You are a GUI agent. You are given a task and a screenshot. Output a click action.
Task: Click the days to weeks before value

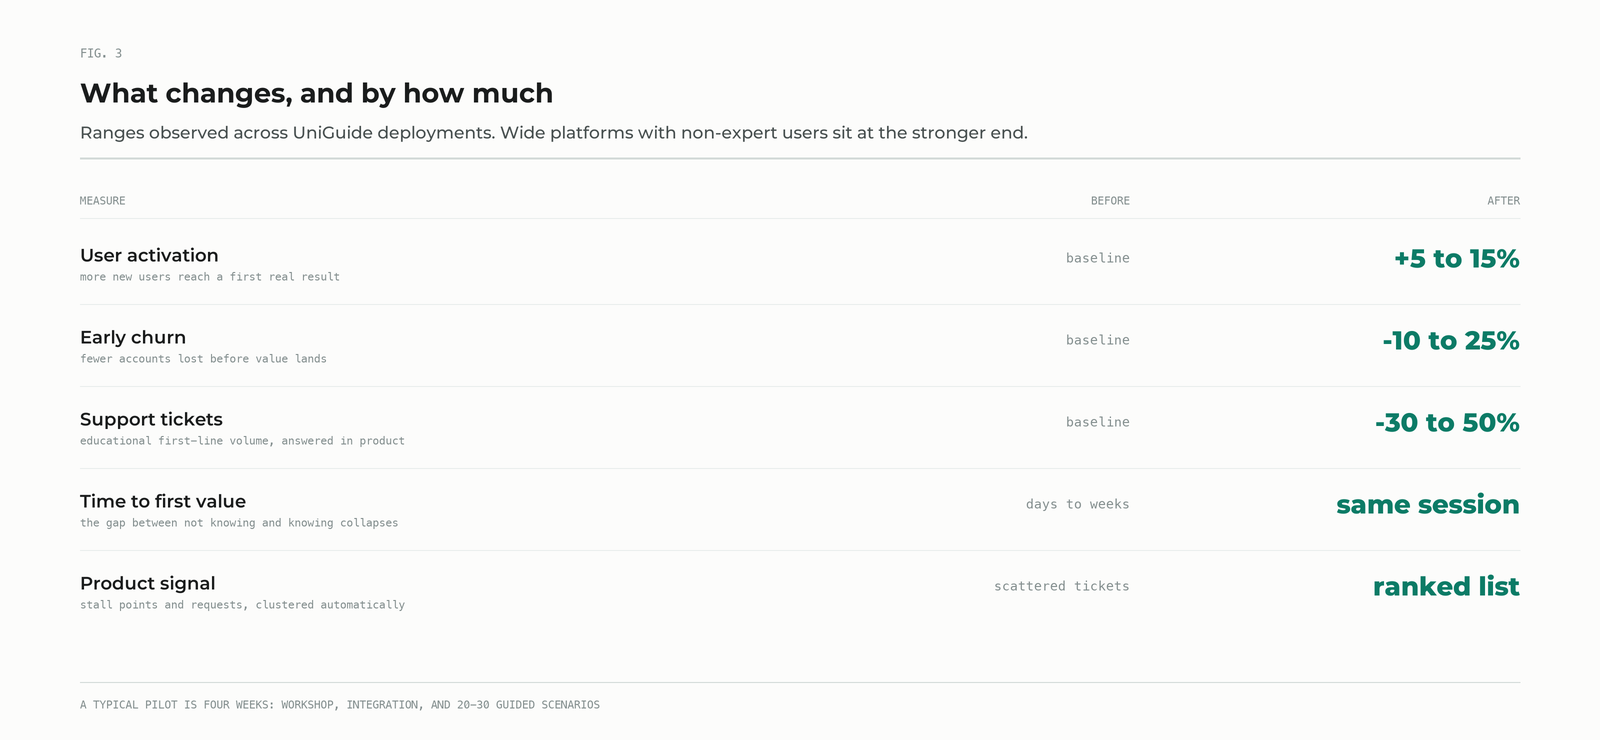(x=1078, y=504)
